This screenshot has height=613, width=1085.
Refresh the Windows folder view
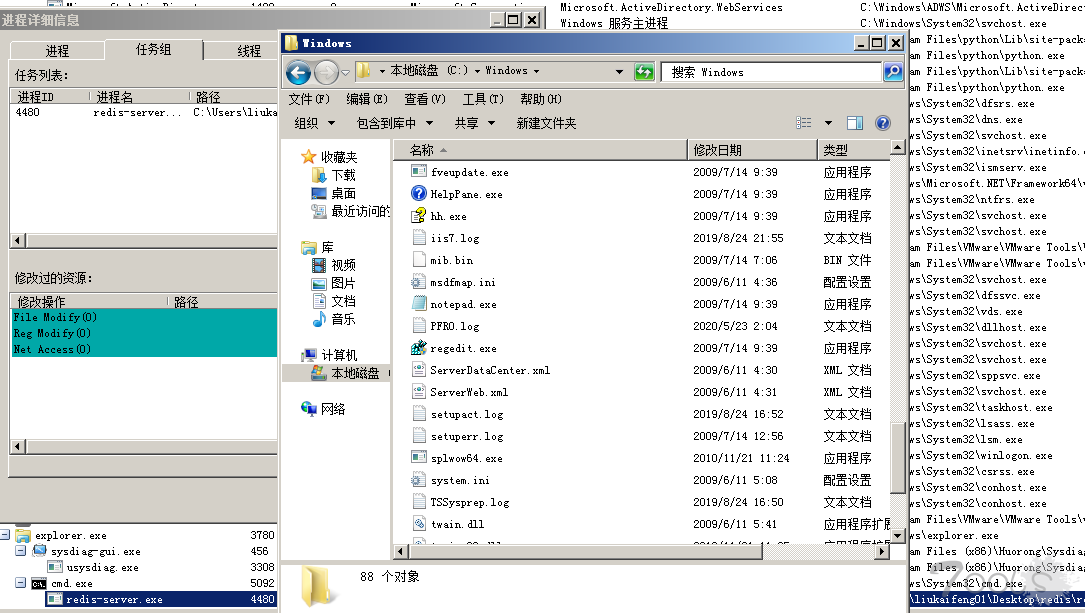tap(644, 72)
